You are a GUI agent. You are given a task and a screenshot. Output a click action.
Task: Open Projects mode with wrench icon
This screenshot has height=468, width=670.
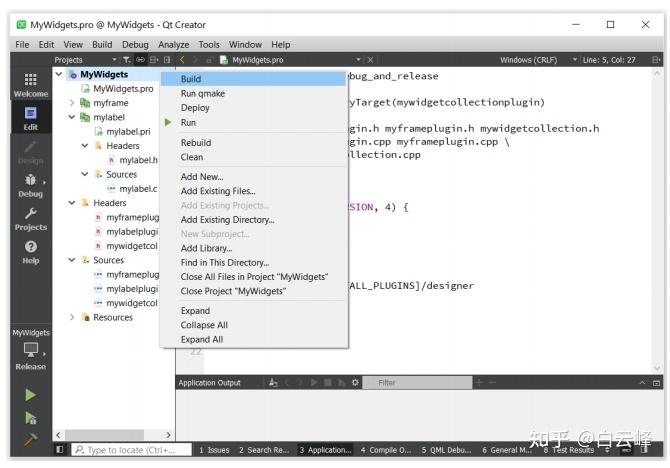tap(30, 219)
